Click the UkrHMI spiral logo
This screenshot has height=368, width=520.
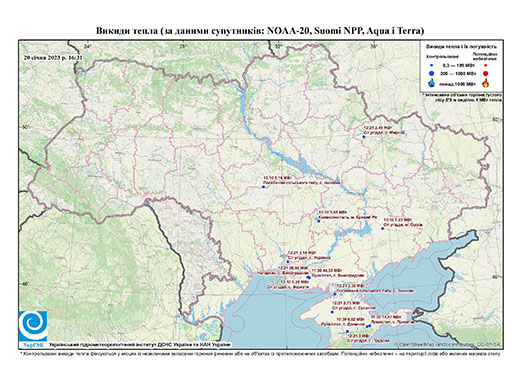coord(33,326)
